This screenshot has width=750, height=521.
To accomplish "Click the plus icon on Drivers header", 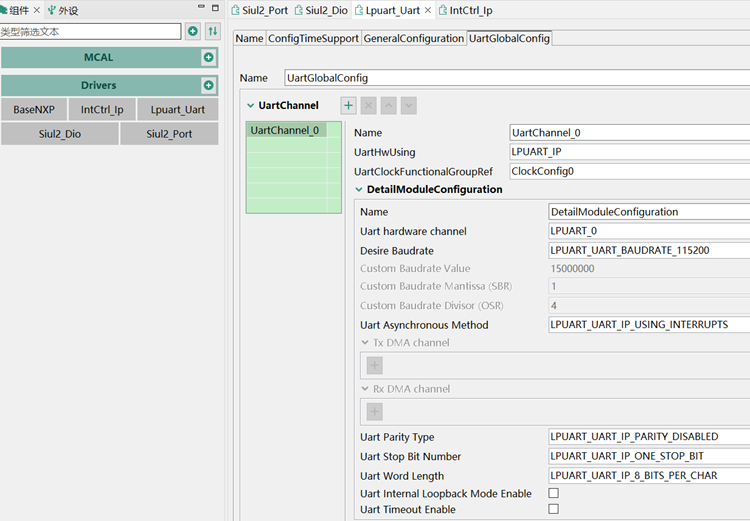I will pyautogui.click(x=209, y=85).
